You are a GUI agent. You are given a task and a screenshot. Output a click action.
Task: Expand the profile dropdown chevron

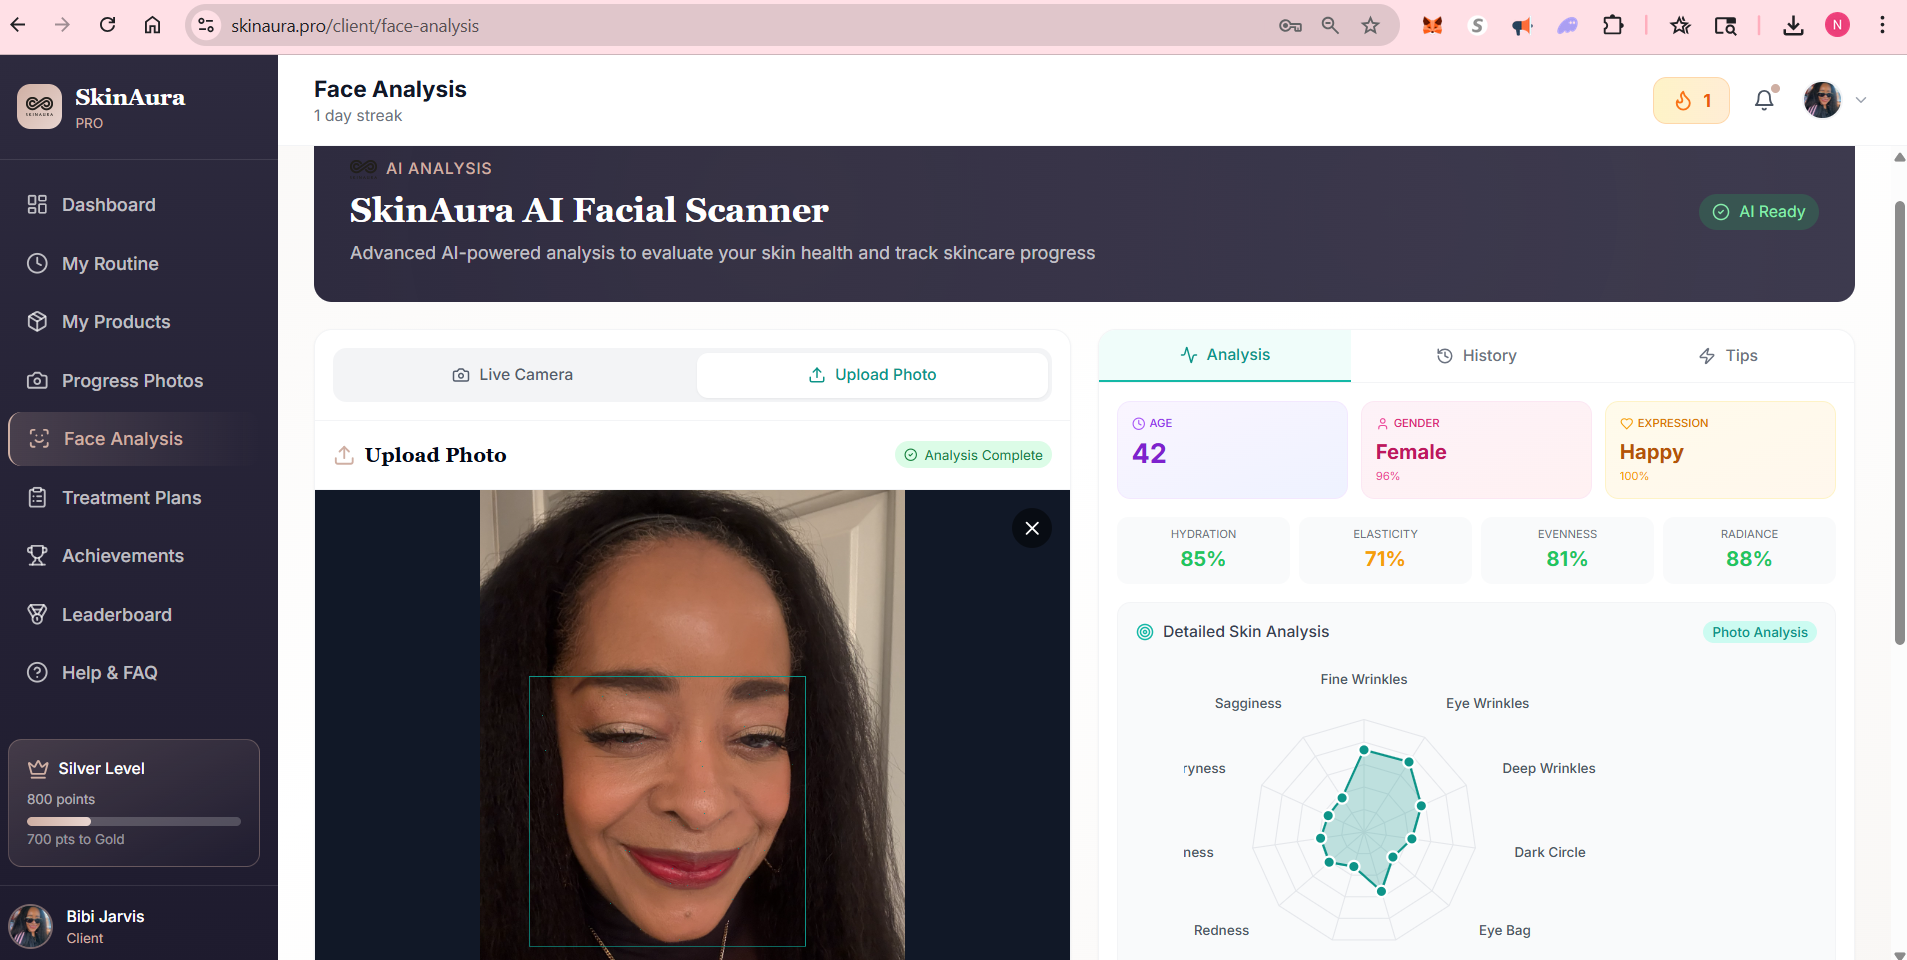pos(1861,100)
